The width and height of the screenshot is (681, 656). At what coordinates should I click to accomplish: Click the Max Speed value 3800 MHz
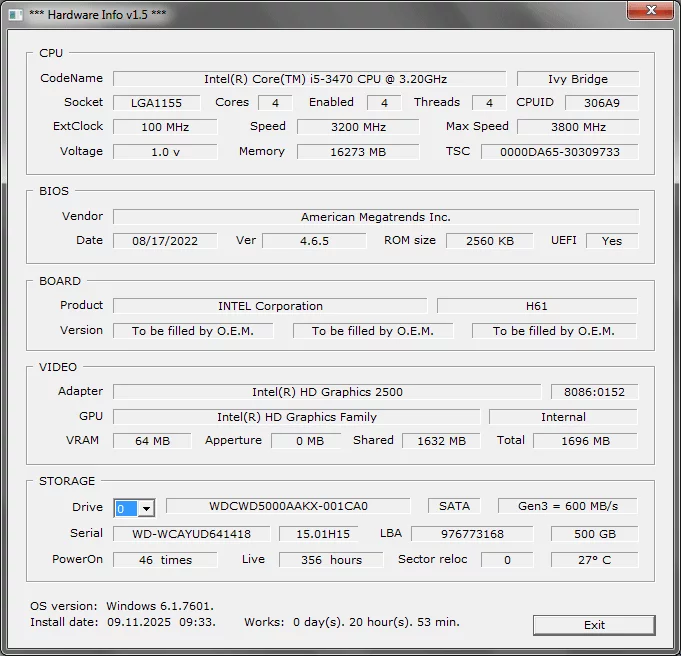(578, 127)
